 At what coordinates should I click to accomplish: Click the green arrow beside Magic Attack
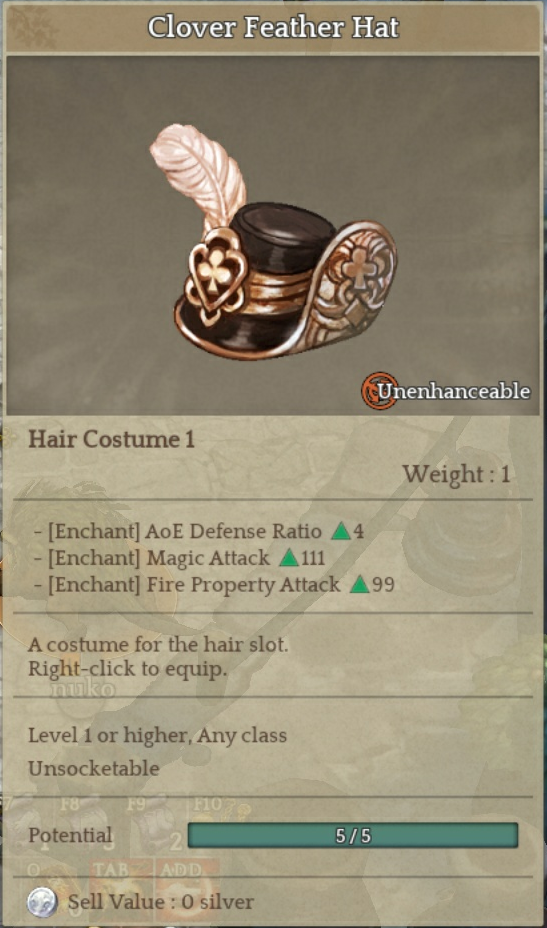[x=289, y=558]
